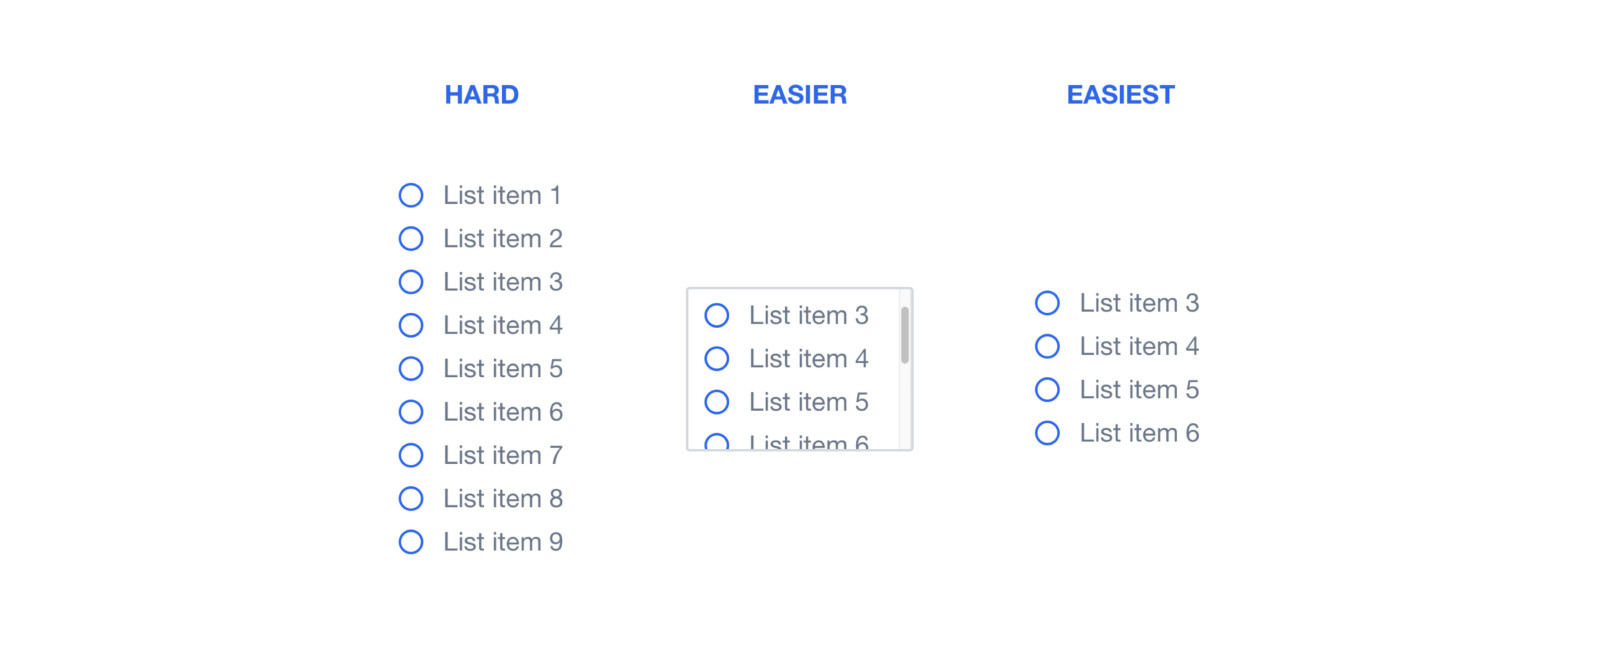Select List item 7 radio button
Screen dimensions: 1600x660
click(411, 455)
